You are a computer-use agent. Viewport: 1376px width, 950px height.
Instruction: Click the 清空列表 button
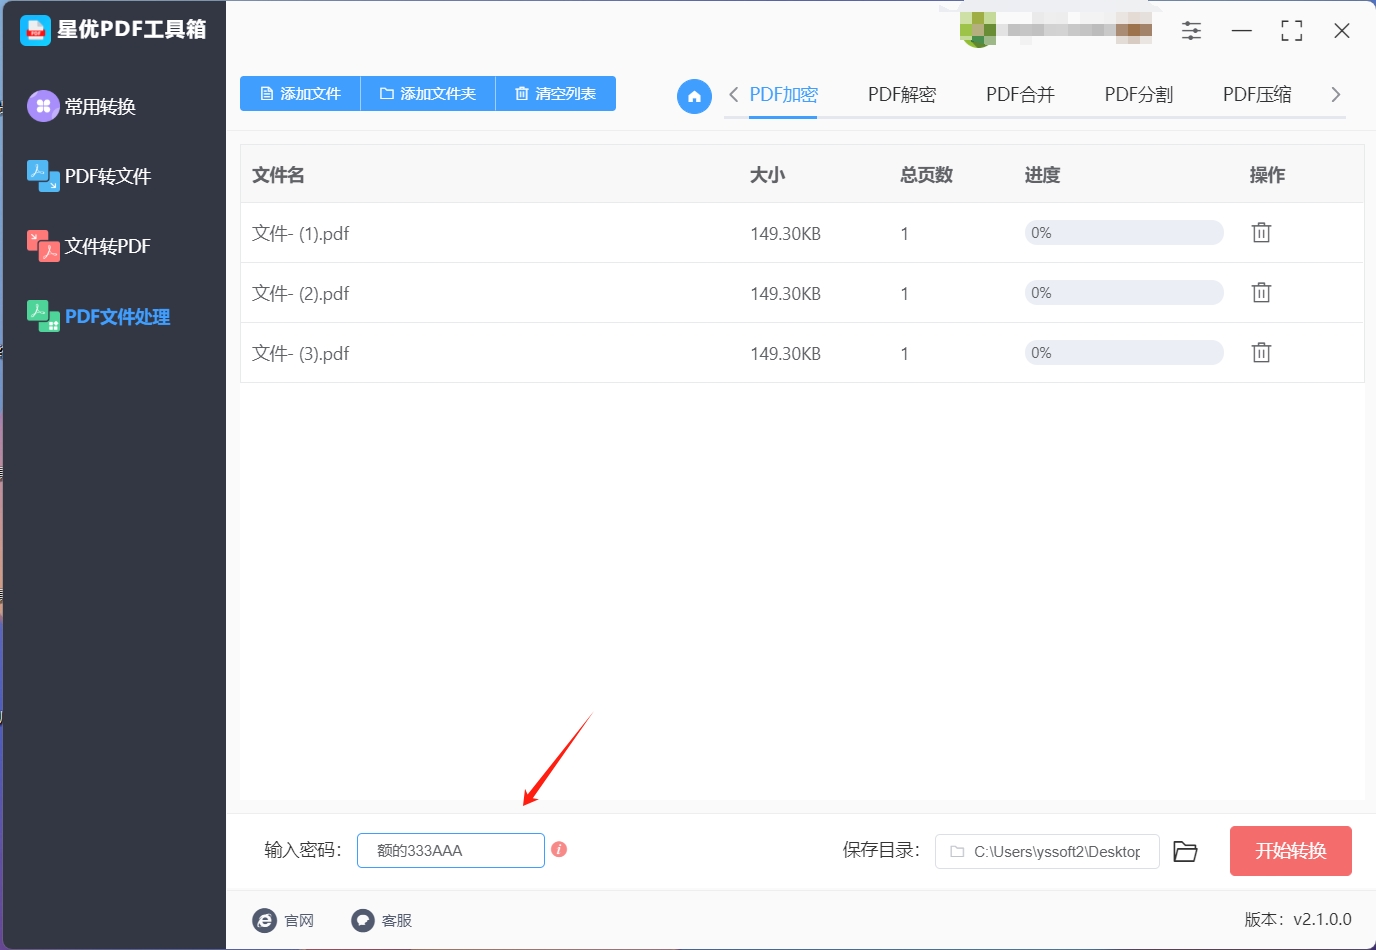[x=556, y=94]
